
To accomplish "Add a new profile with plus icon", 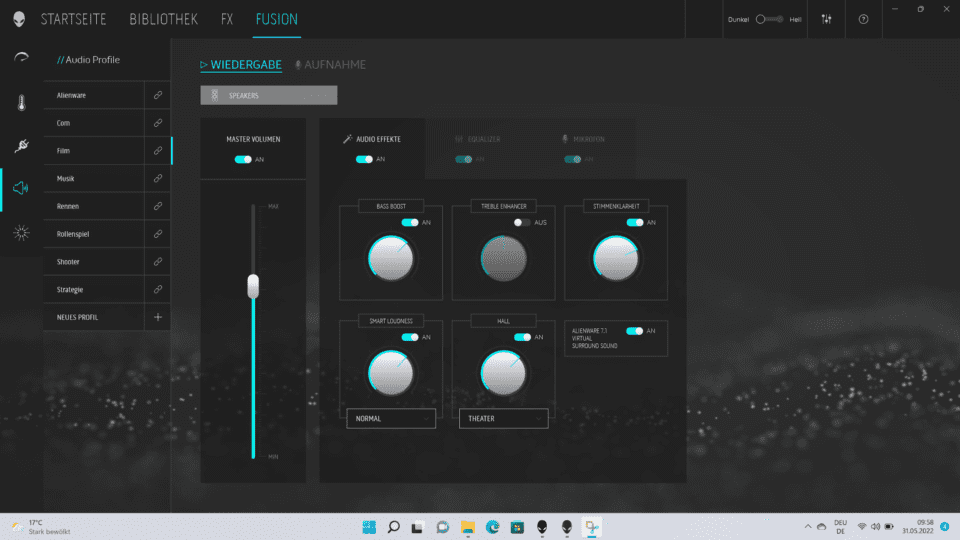I will point(157,317).
